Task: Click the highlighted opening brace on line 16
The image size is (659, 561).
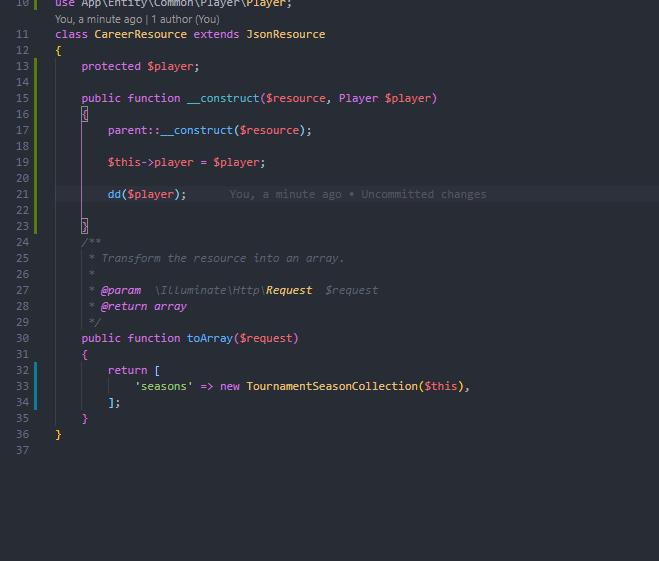Action: [x=85, y=114]
